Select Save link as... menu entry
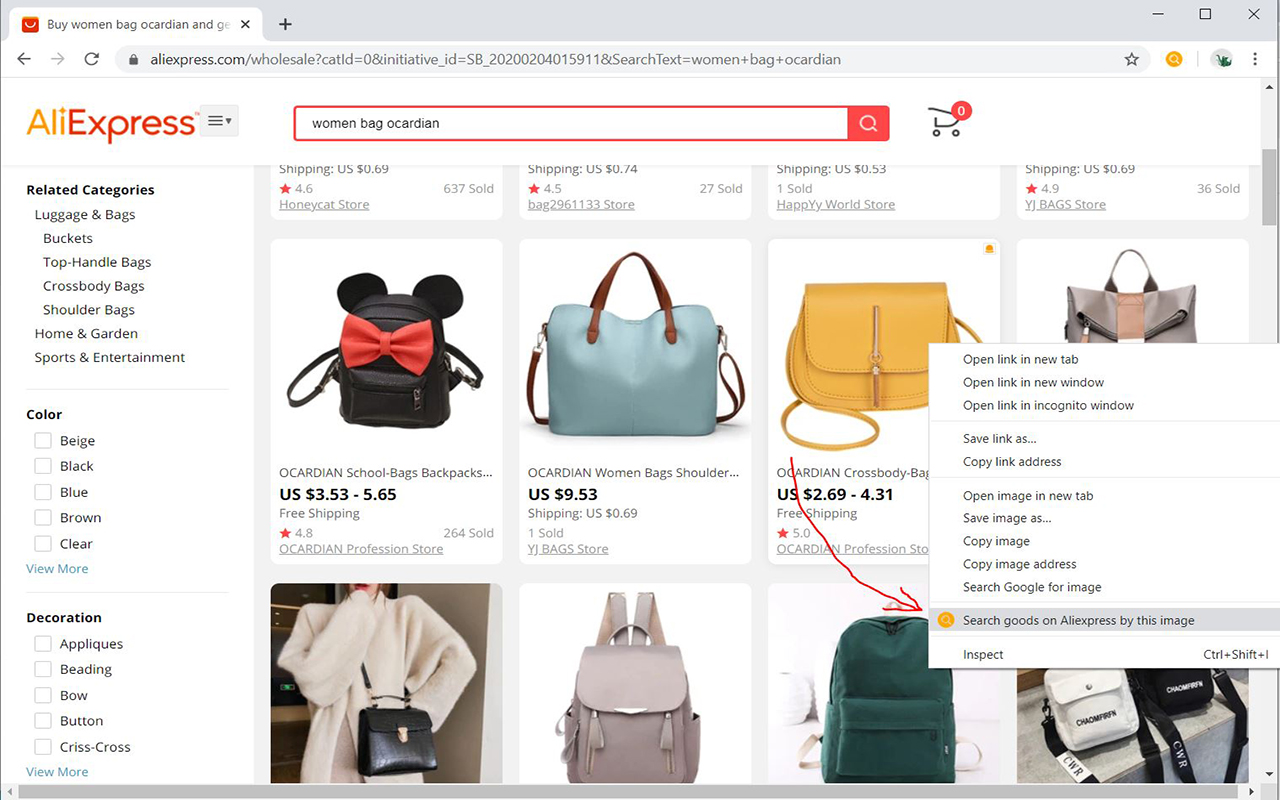This screenshot has width=1280, height=800. pos(1104,438)
